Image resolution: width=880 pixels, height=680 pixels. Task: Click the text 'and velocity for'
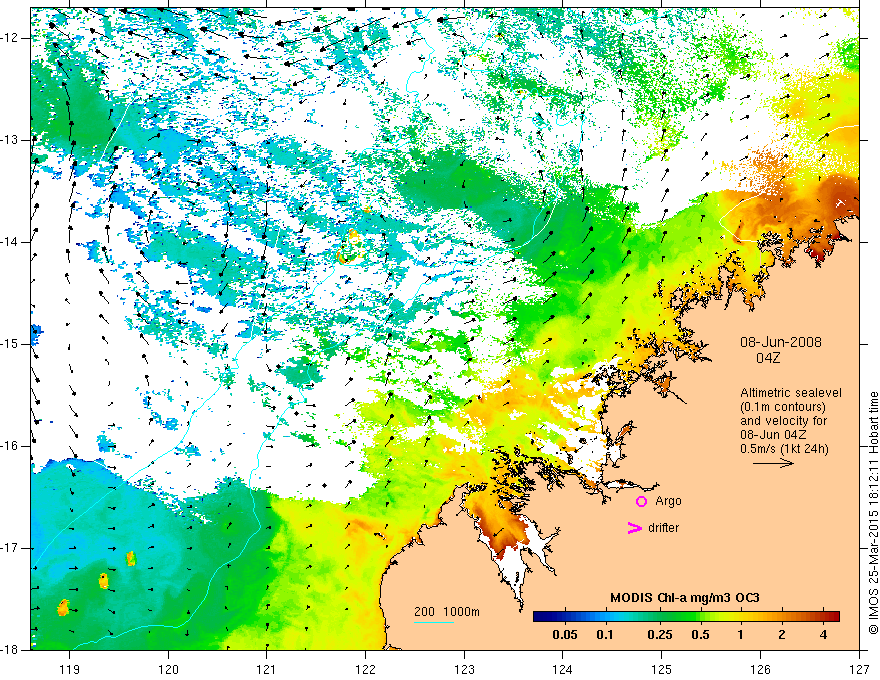[783, 421]
